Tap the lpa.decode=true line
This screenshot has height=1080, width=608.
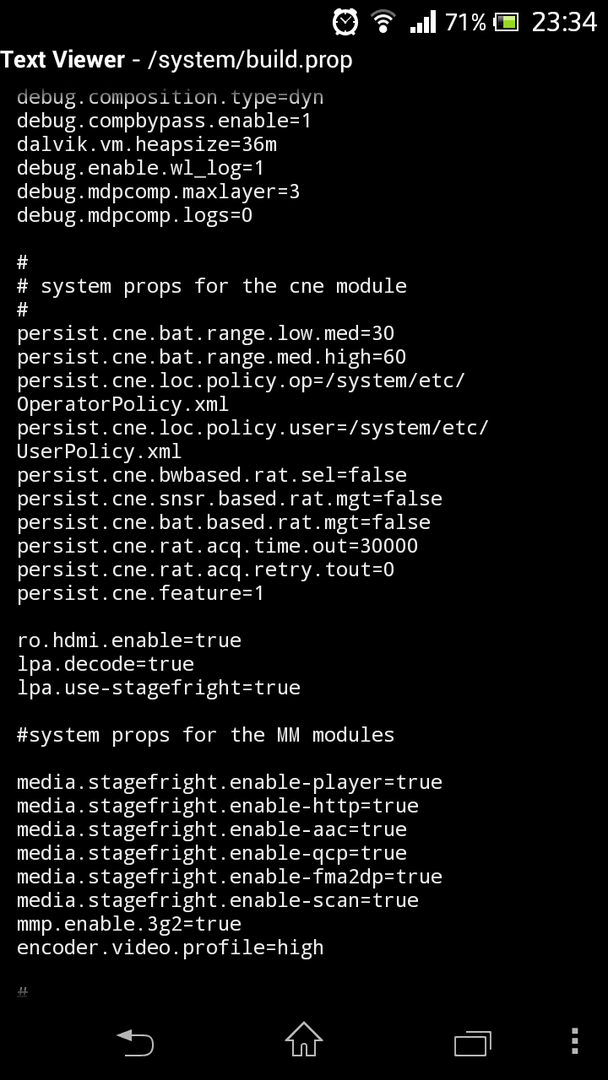click(x=105, y=665)
